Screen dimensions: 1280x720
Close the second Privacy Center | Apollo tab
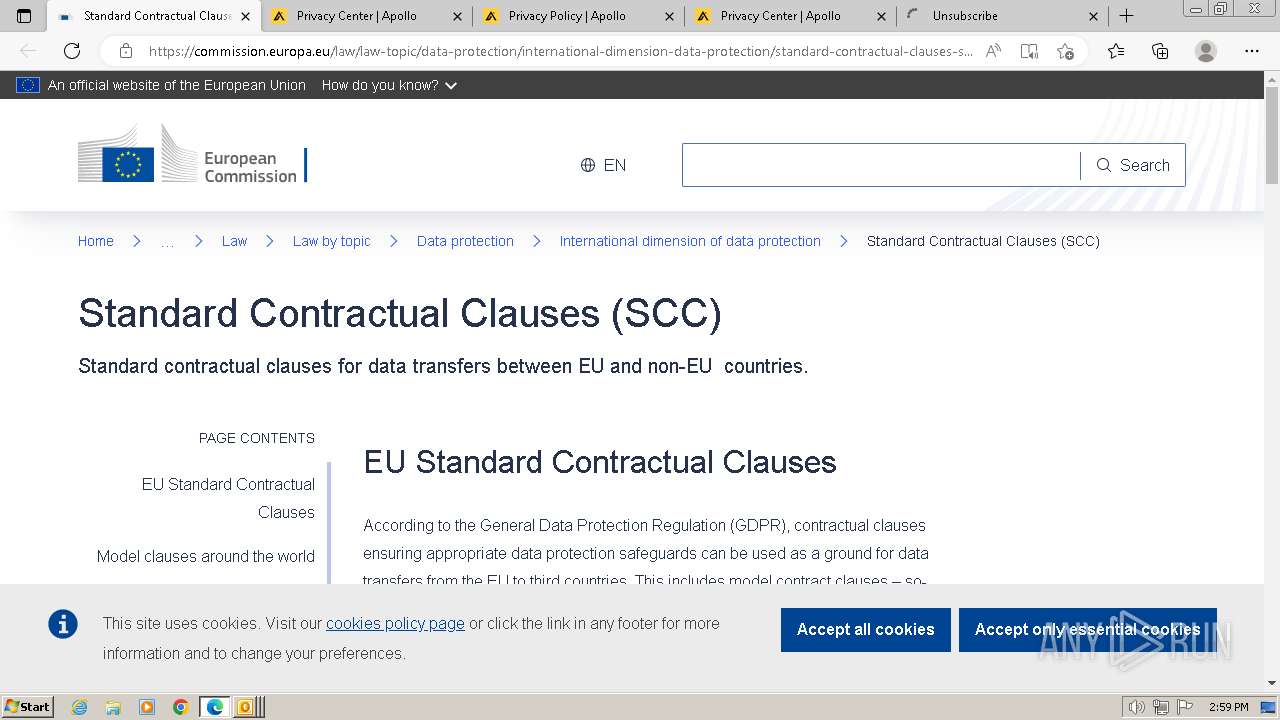tap(882, 16)
